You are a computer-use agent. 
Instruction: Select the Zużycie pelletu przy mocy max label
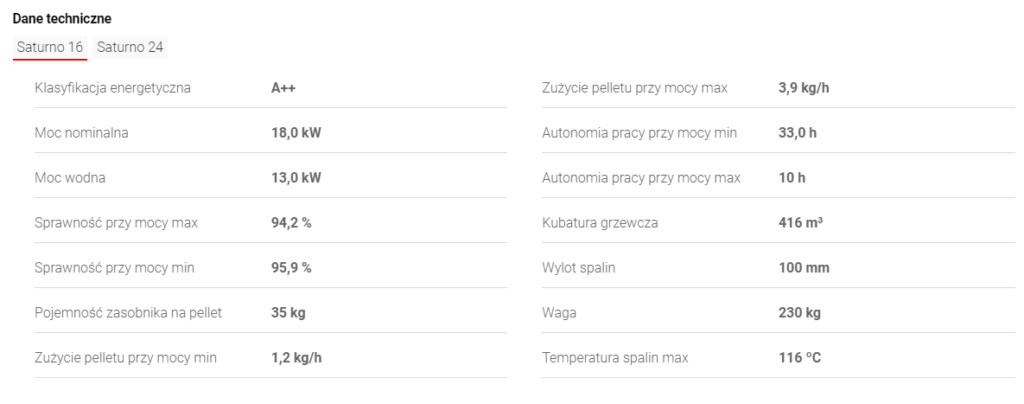click(634, 88)
